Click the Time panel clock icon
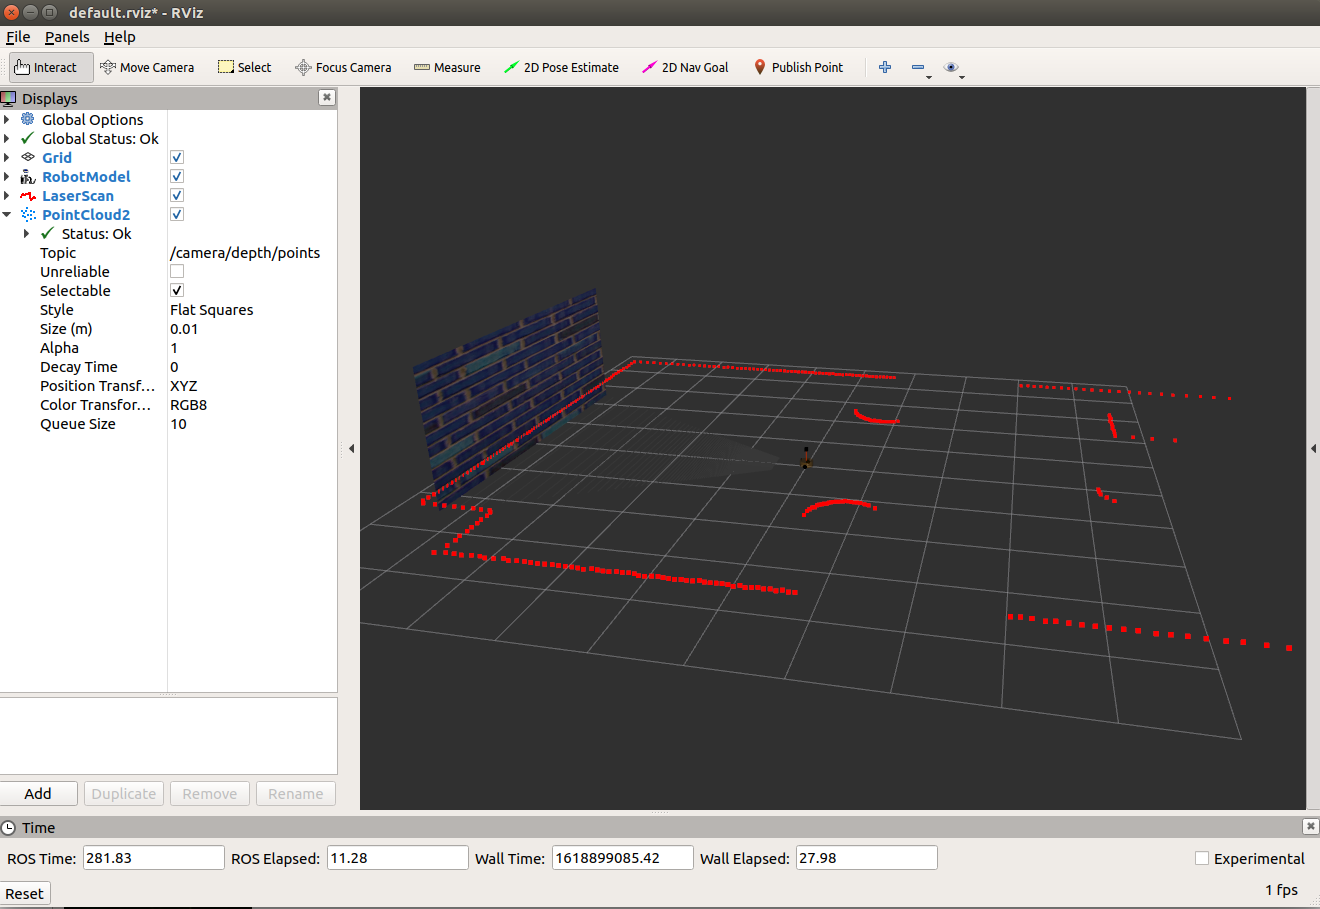The height and width of the screenshot is (909, 1320). tap(9, 827)
